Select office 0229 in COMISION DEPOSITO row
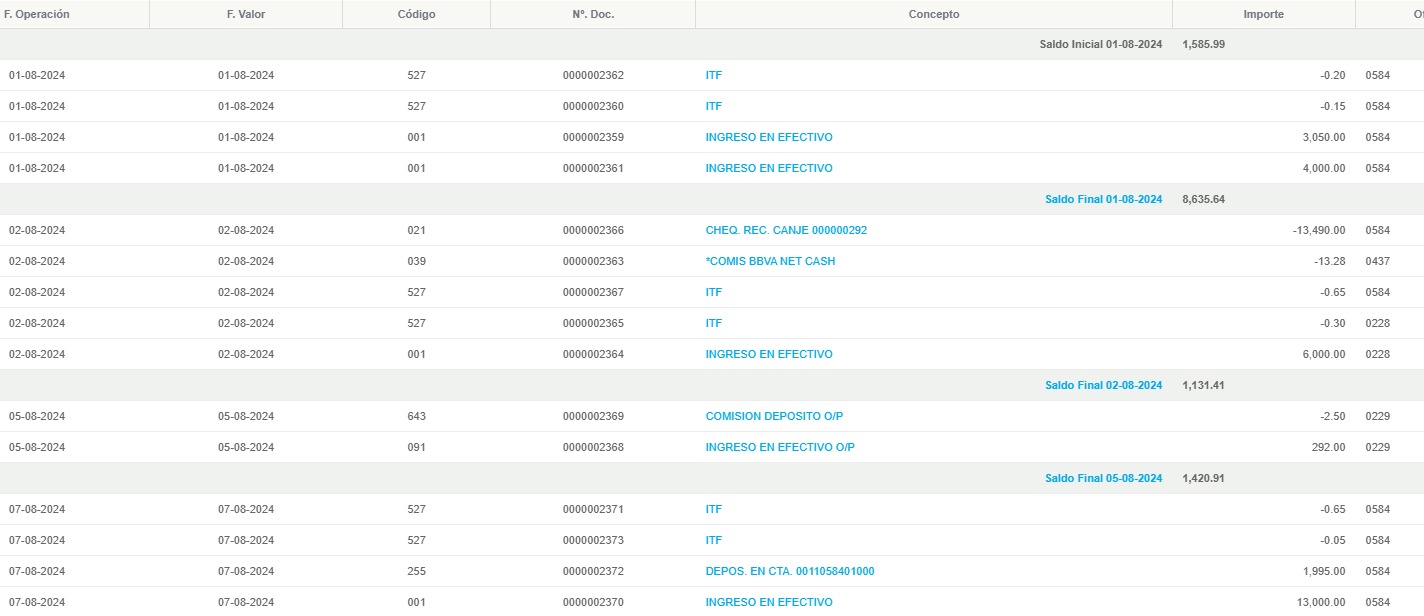This screenshot has height=616, width=1424. tap(1378, 416)
